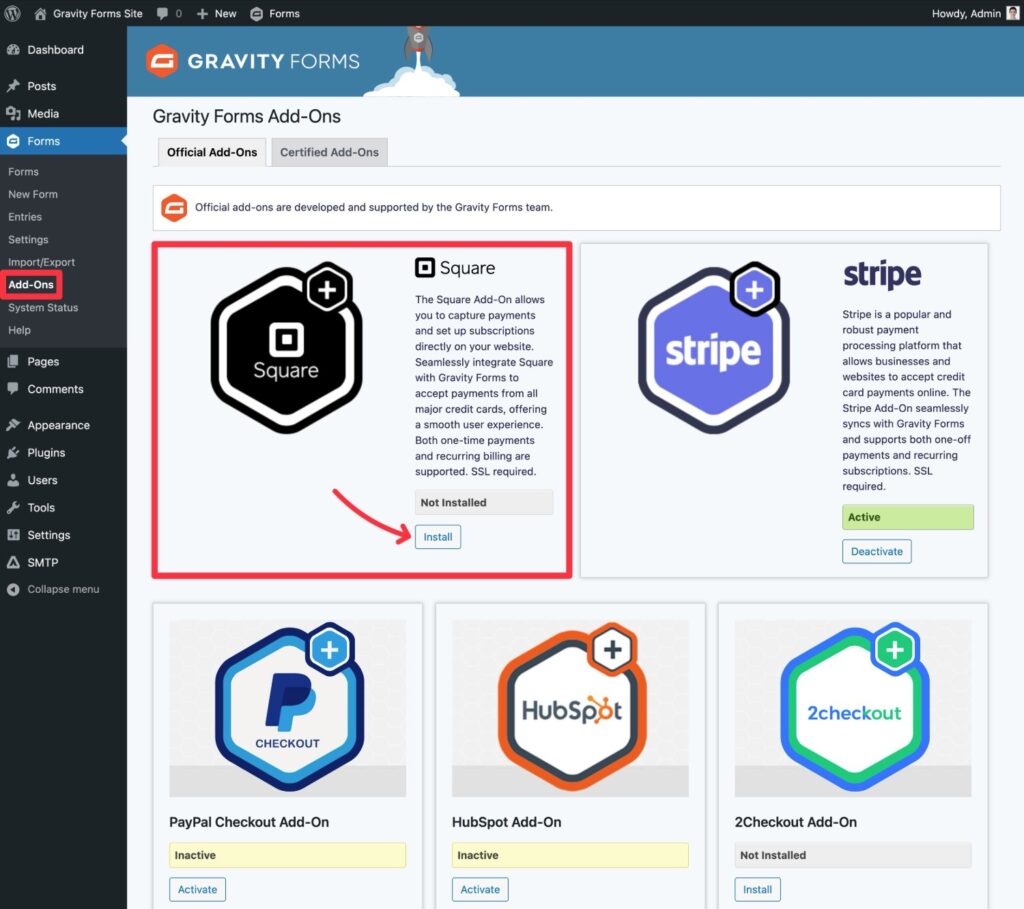Open the Forms menu in admin bar
This screenshot has height=909, width=1024.
[275, 13]
